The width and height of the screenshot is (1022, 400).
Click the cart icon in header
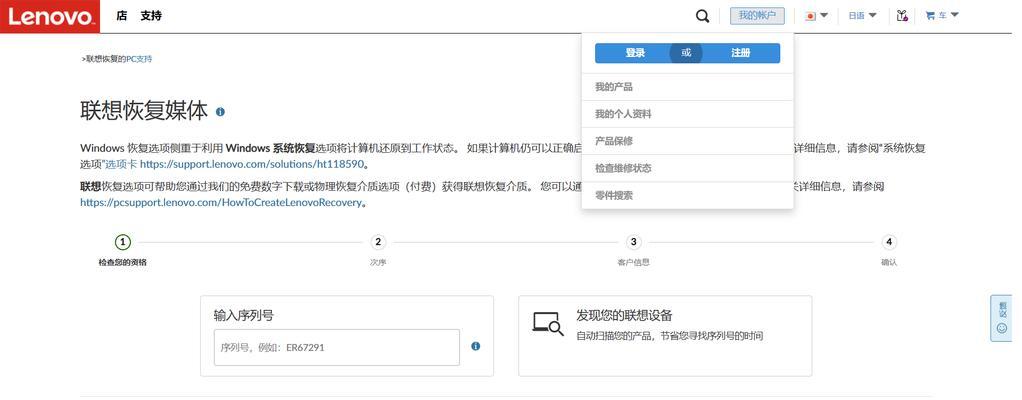click(x=930, y=16)
